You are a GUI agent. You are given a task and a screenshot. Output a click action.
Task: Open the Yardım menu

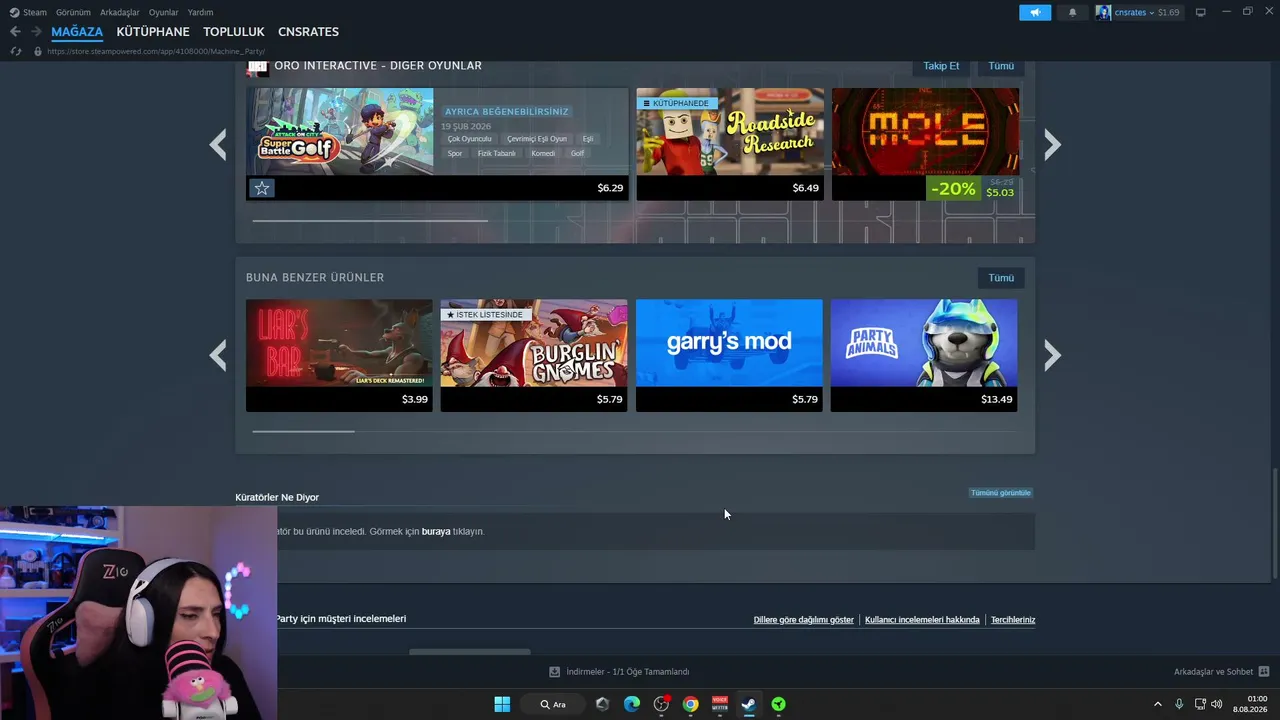click(x=200, y=12)
